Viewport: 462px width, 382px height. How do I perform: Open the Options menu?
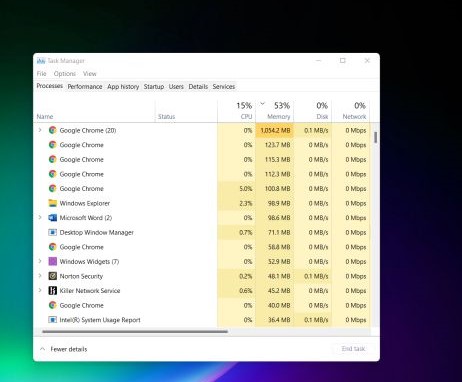pos(65,74)
